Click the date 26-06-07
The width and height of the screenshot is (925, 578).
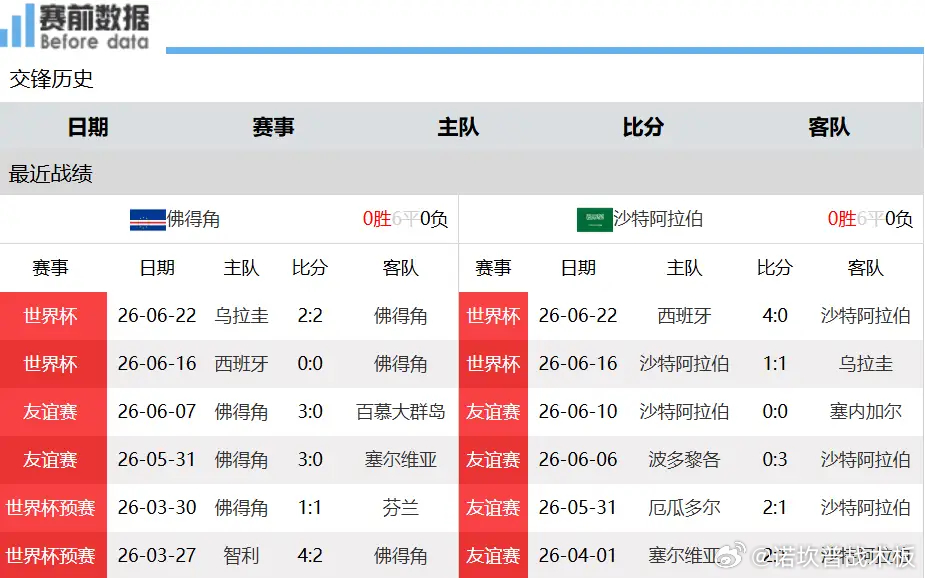pyautogui.click(x=157, y=411)
